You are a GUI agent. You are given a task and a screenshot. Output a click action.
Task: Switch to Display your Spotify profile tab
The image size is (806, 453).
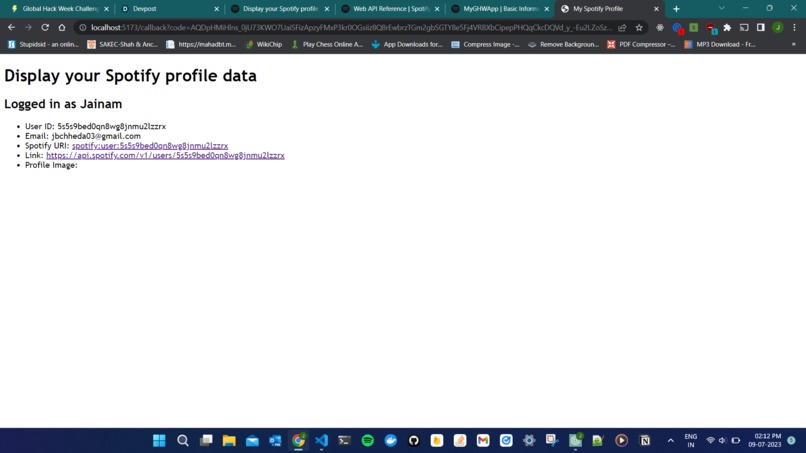280,9
